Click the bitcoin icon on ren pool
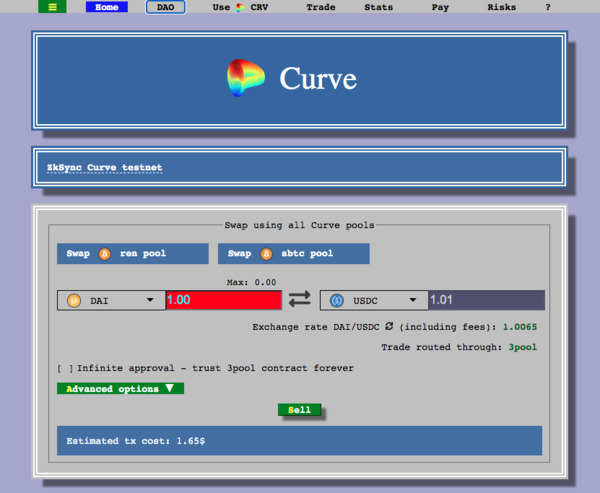This screenshot has width=600, height=493. tap(104, 254)
